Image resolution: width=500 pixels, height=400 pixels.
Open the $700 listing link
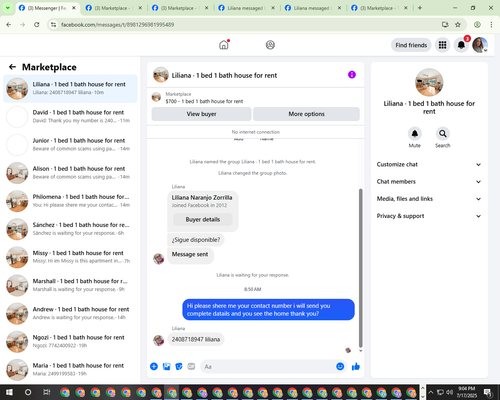[204, 101]
